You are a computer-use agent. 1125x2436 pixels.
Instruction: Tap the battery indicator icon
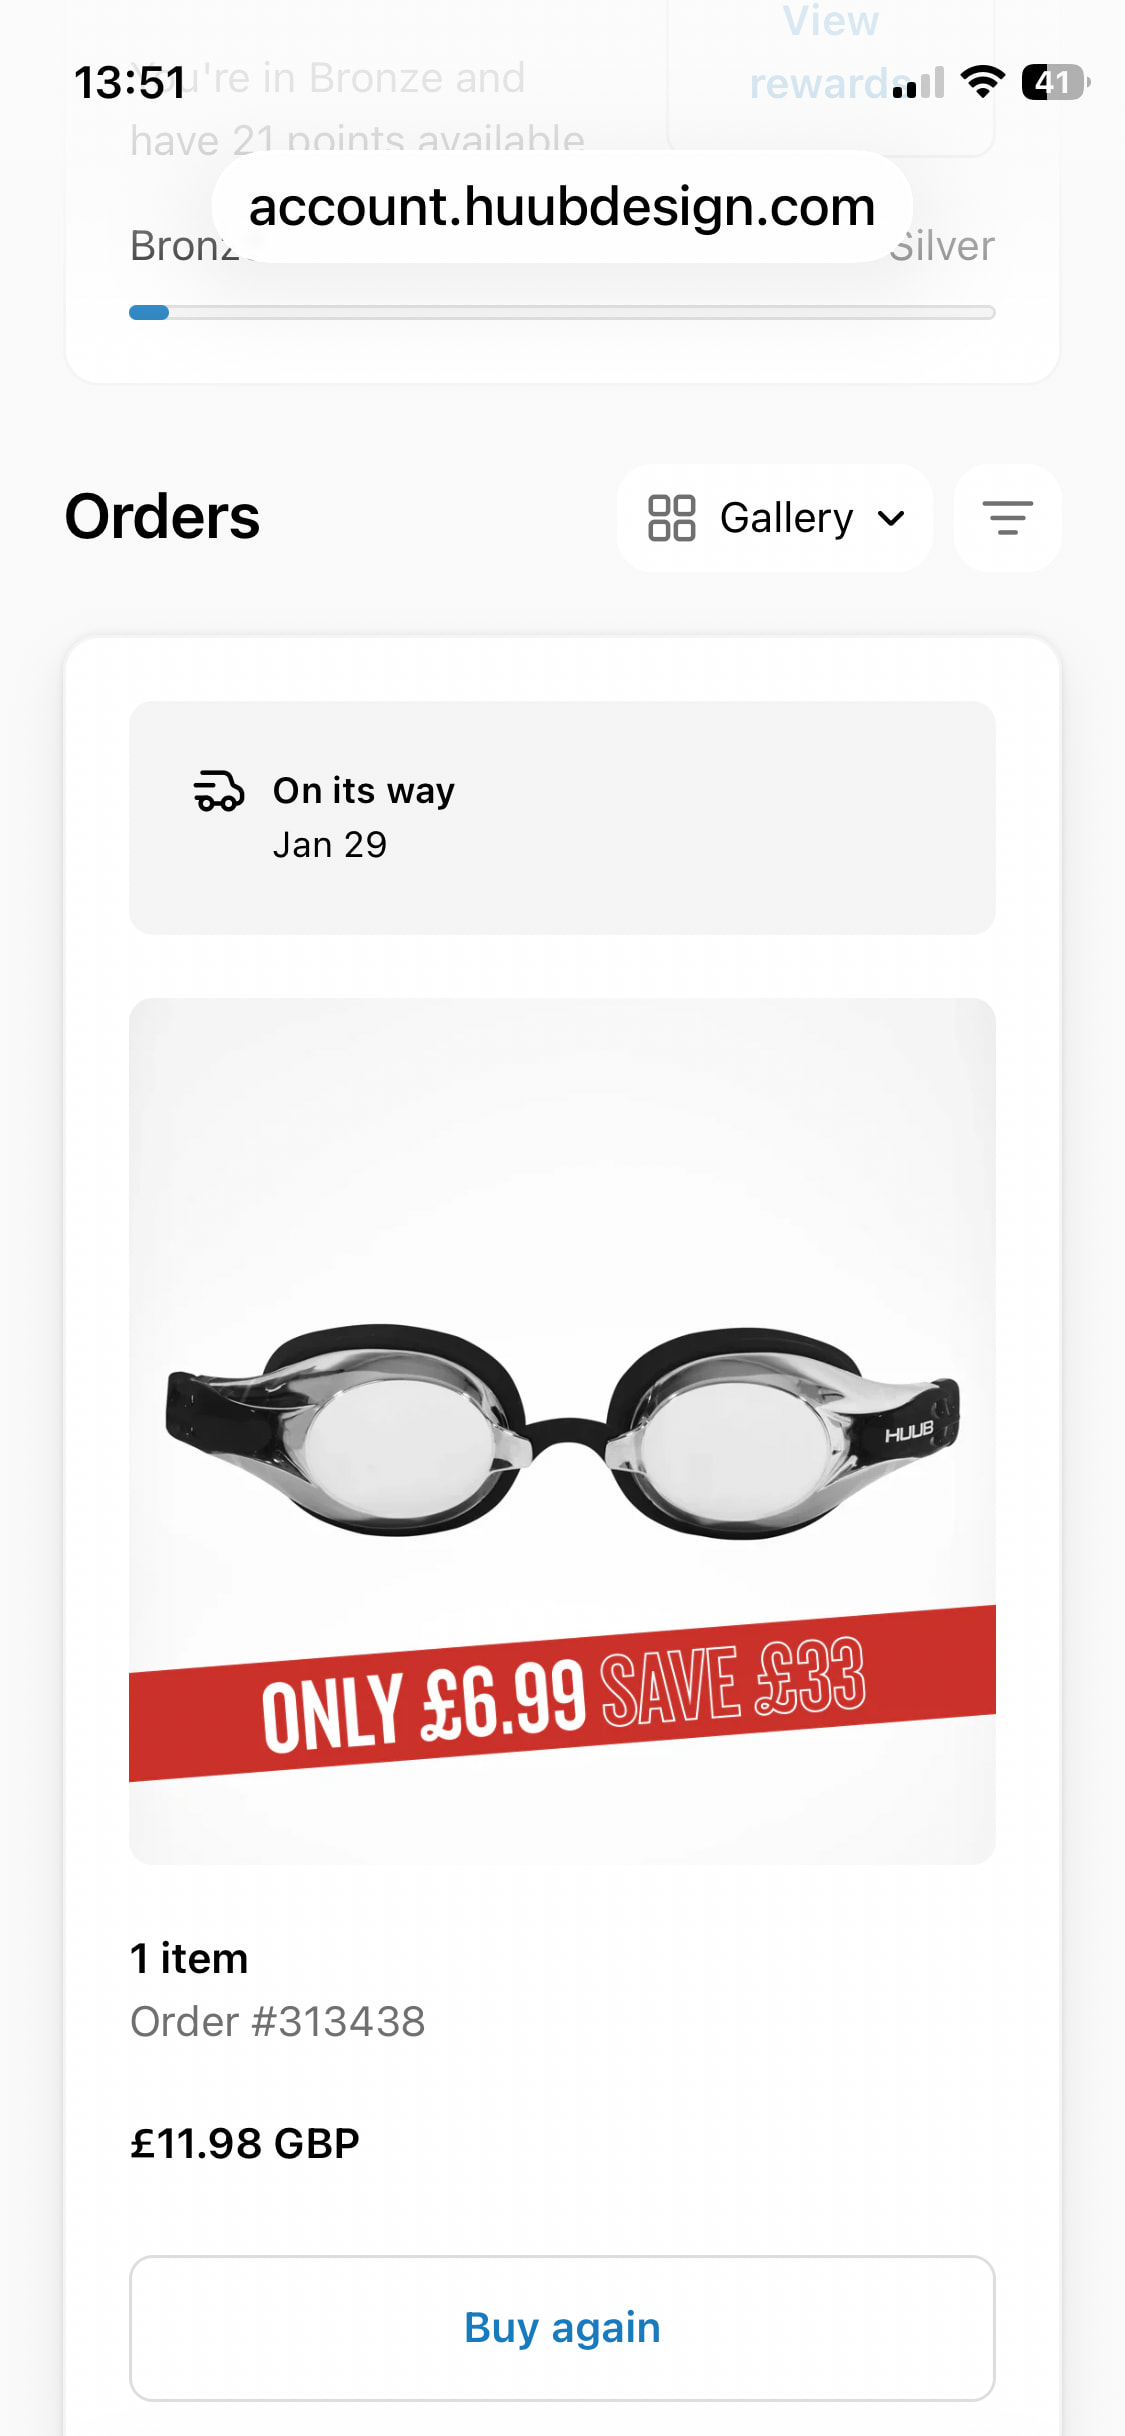(x=1055, y=82)
